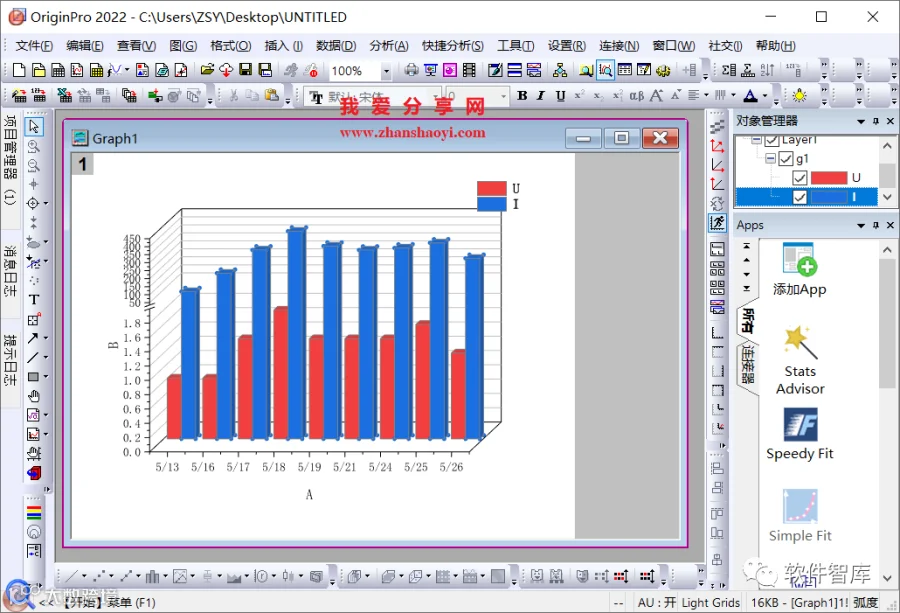This screenshot has width=900, height=613.
Task: Launch the Speedy Fit app
Action: click(x=800, y=434)
